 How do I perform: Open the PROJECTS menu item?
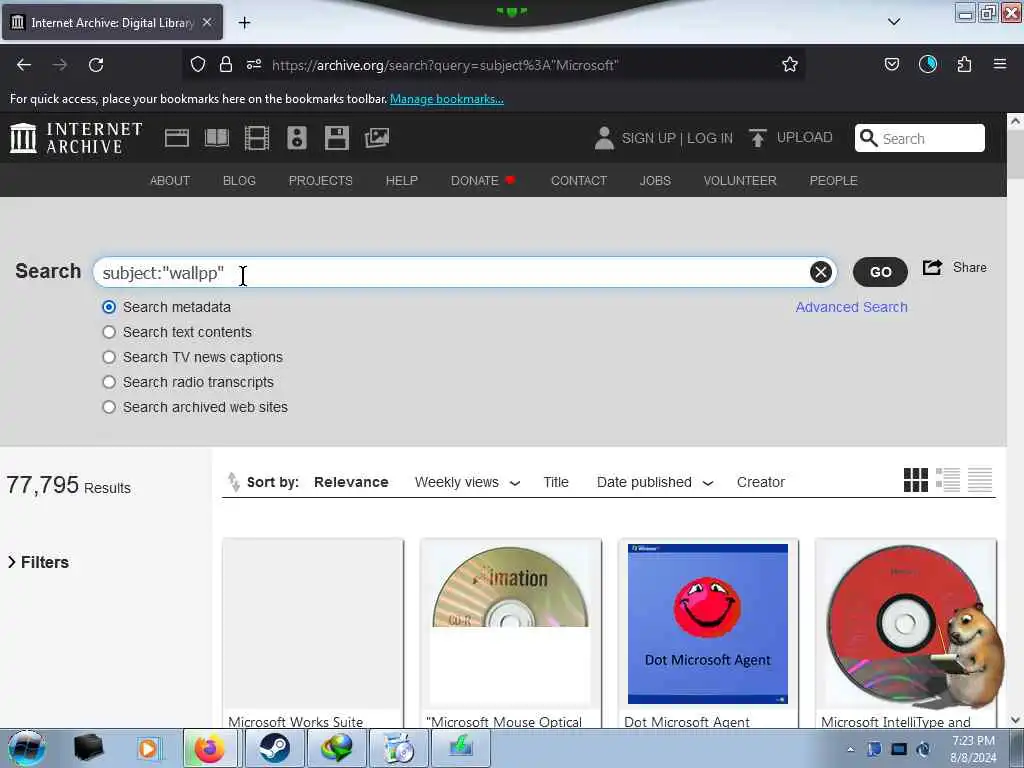coord(321,181)
